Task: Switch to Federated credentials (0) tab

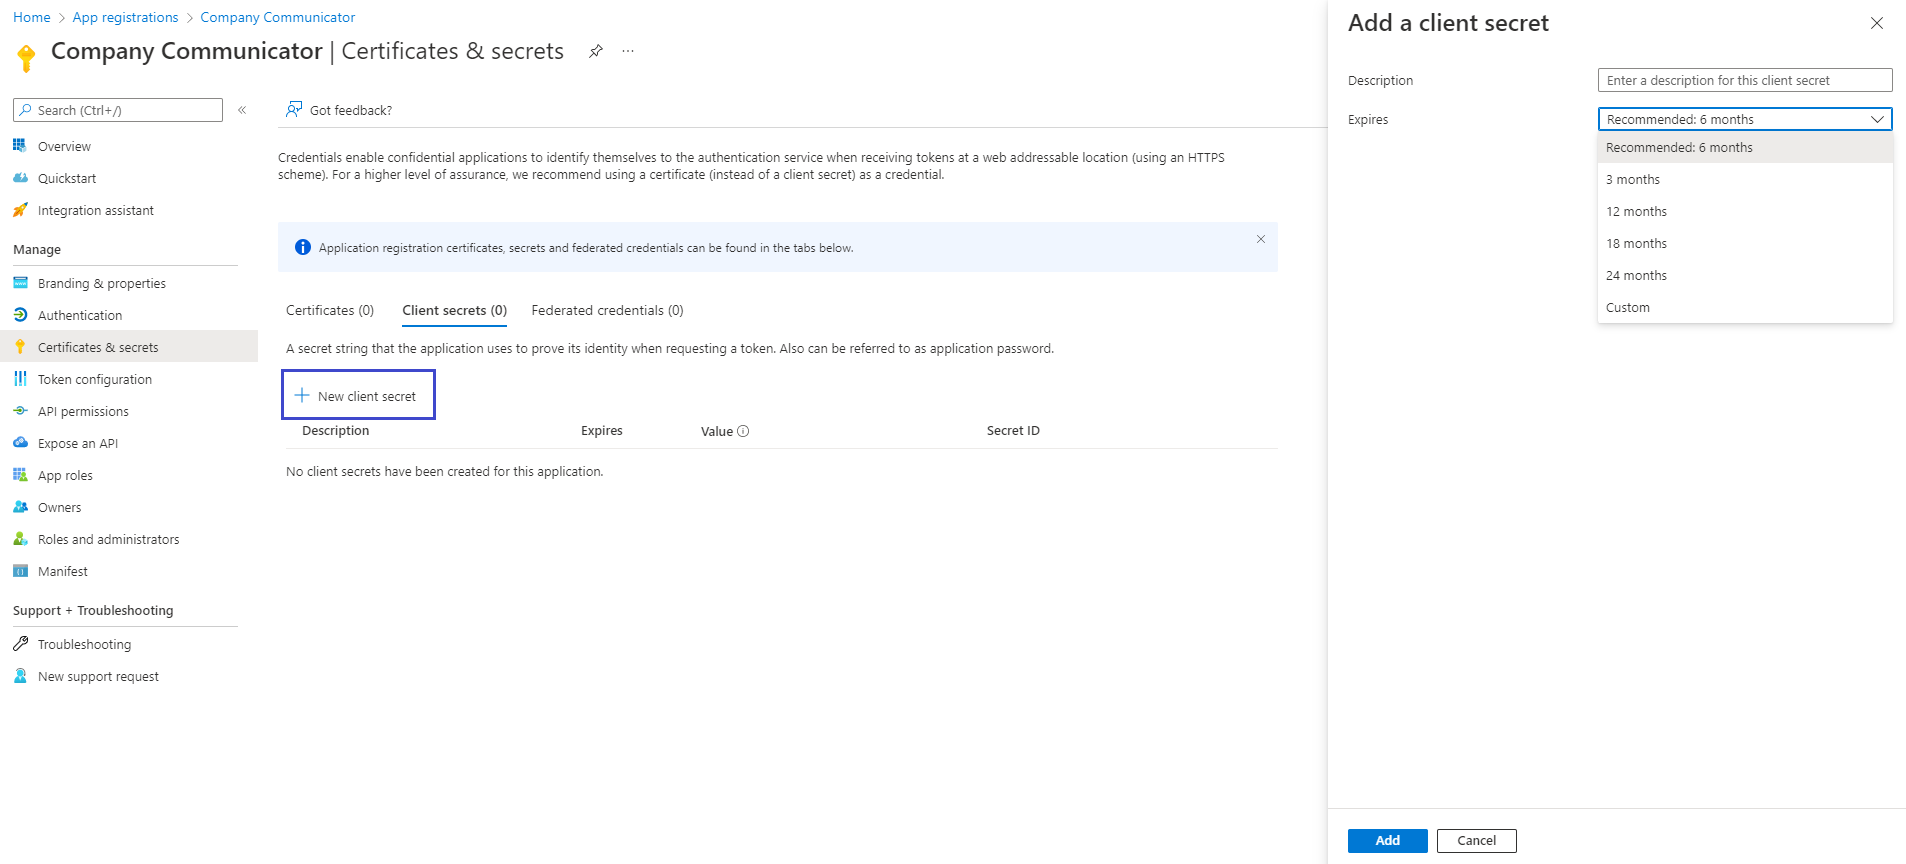Action: click(x=608, y=310)
